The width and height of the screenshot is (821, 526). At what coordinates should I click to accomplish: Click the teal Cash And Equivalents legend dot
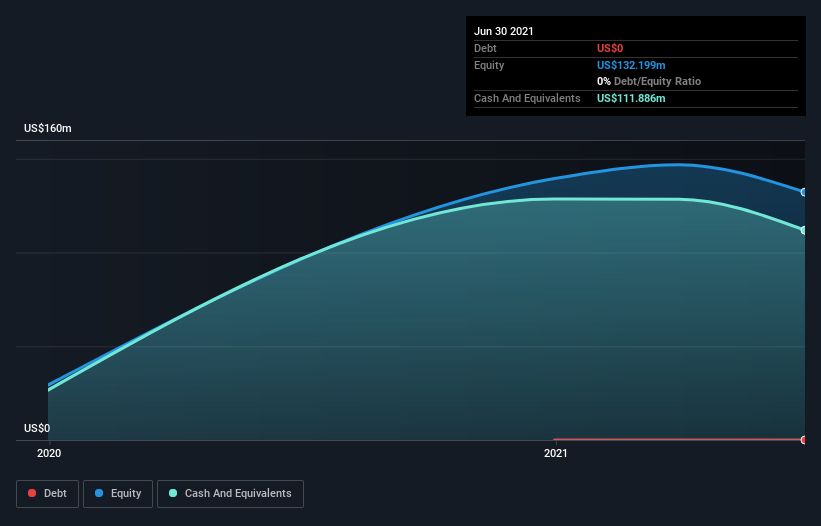(x=173, y=493)
